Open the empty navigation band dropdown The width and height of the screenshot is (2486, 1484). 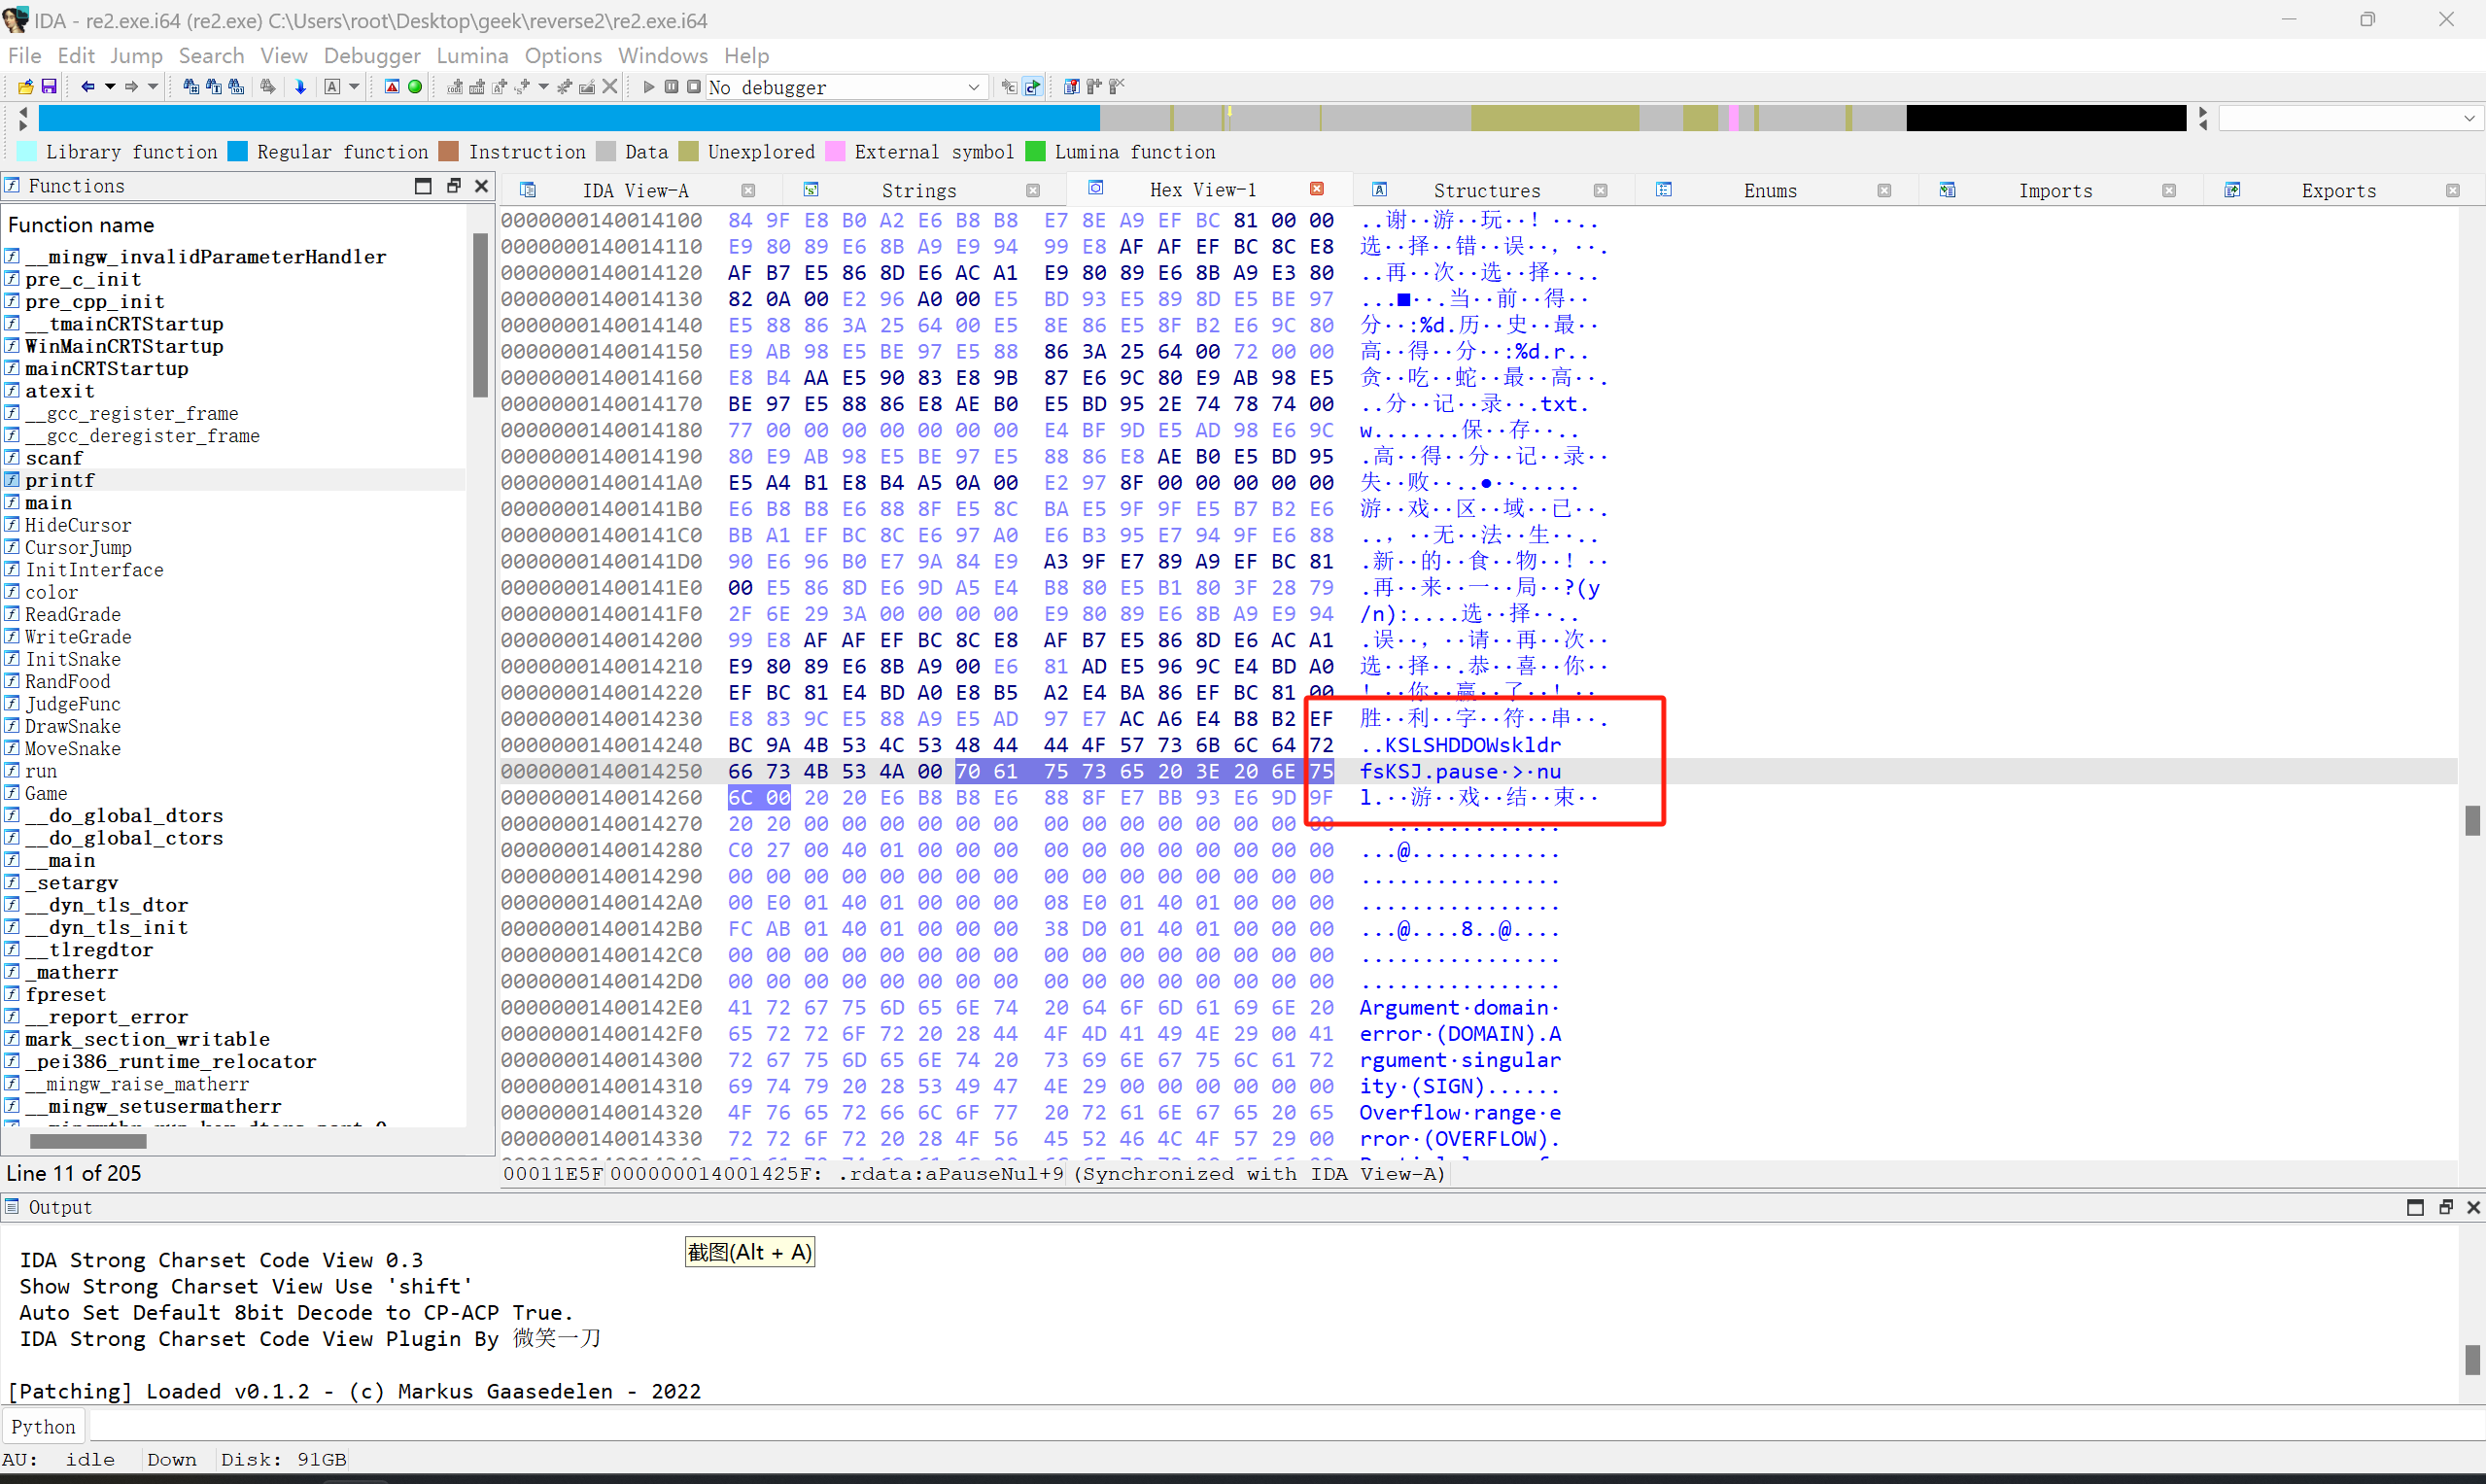point(2468,119)
